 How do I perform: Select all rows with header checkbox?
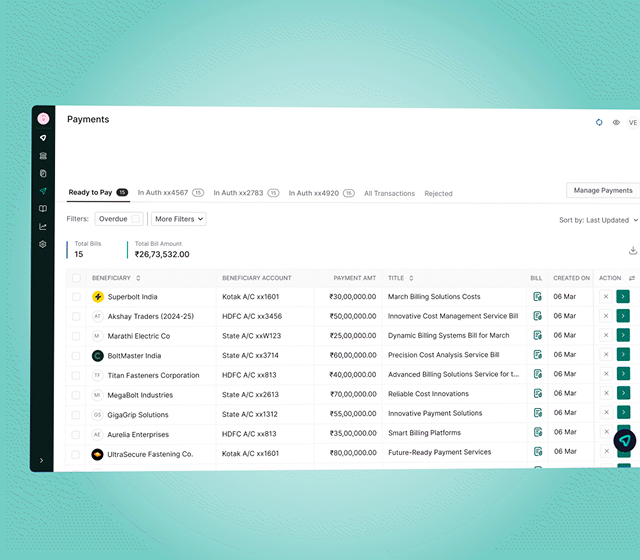pos(76,278)
